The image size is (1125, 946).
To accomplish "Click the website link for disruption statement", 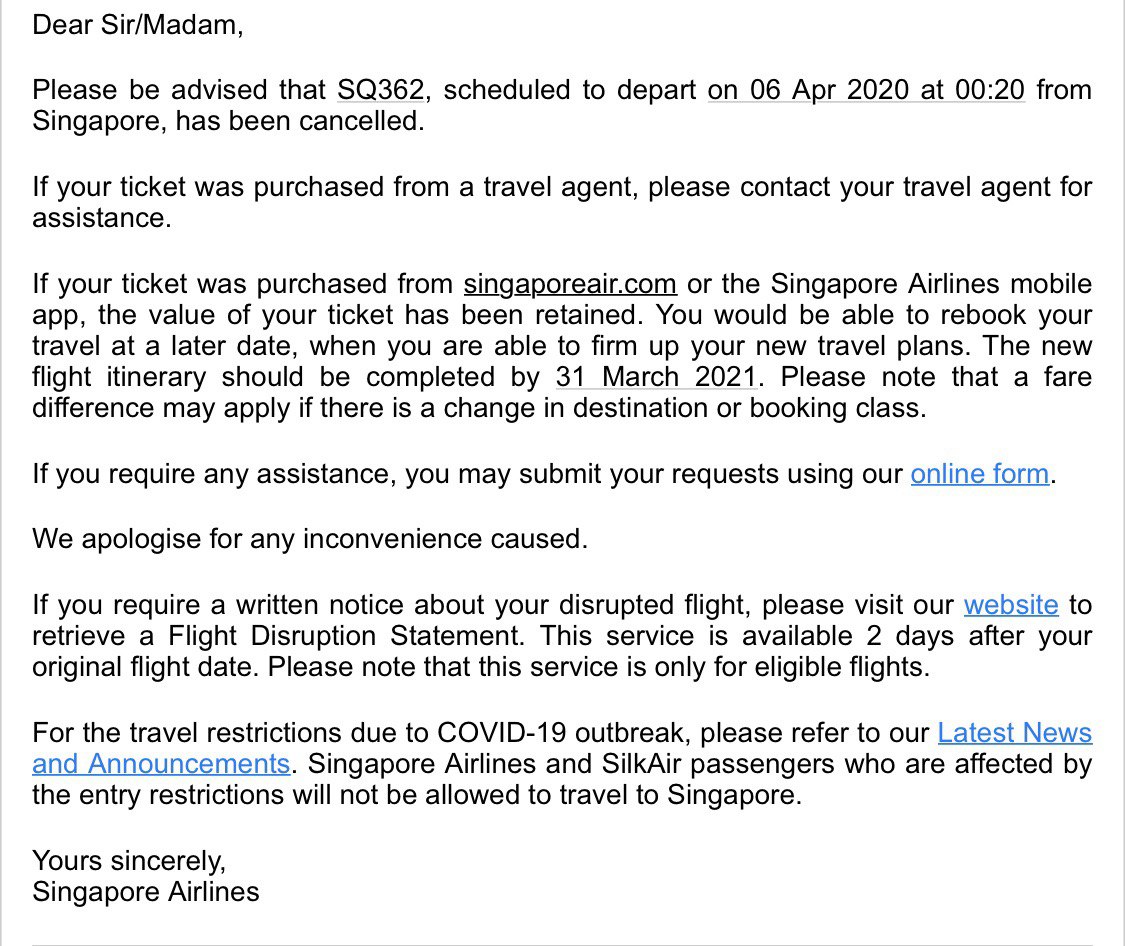I will (x=1010, y=605).
